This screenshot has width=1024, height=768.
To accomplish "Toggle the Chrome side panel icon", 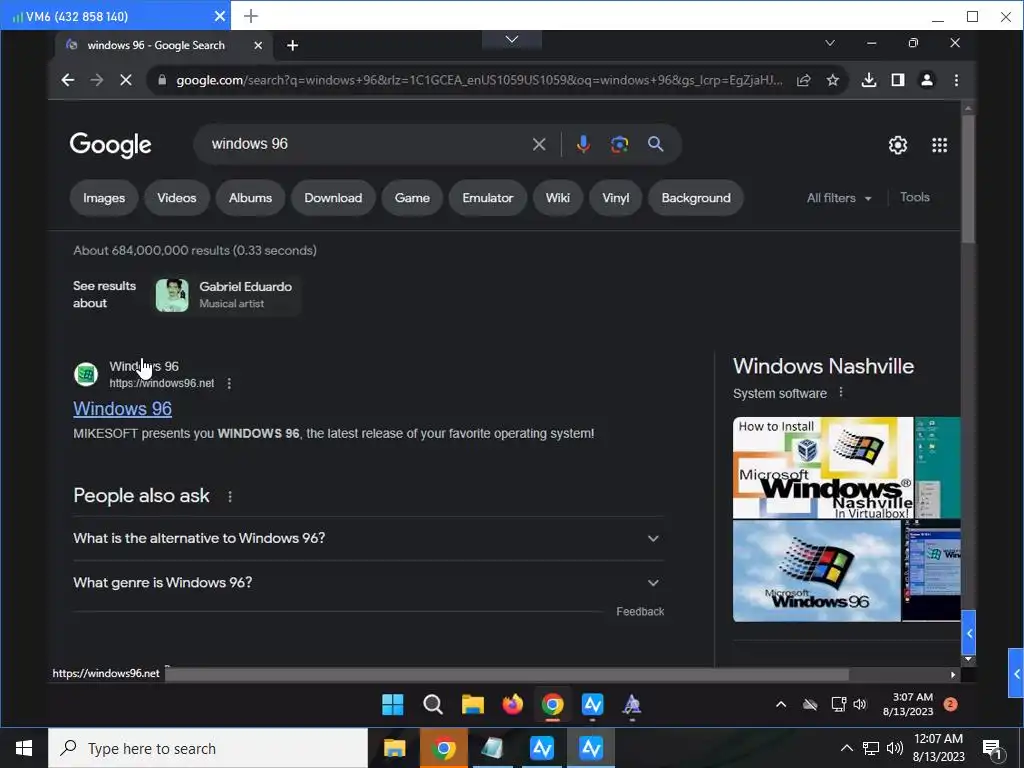I will point(898,80).
